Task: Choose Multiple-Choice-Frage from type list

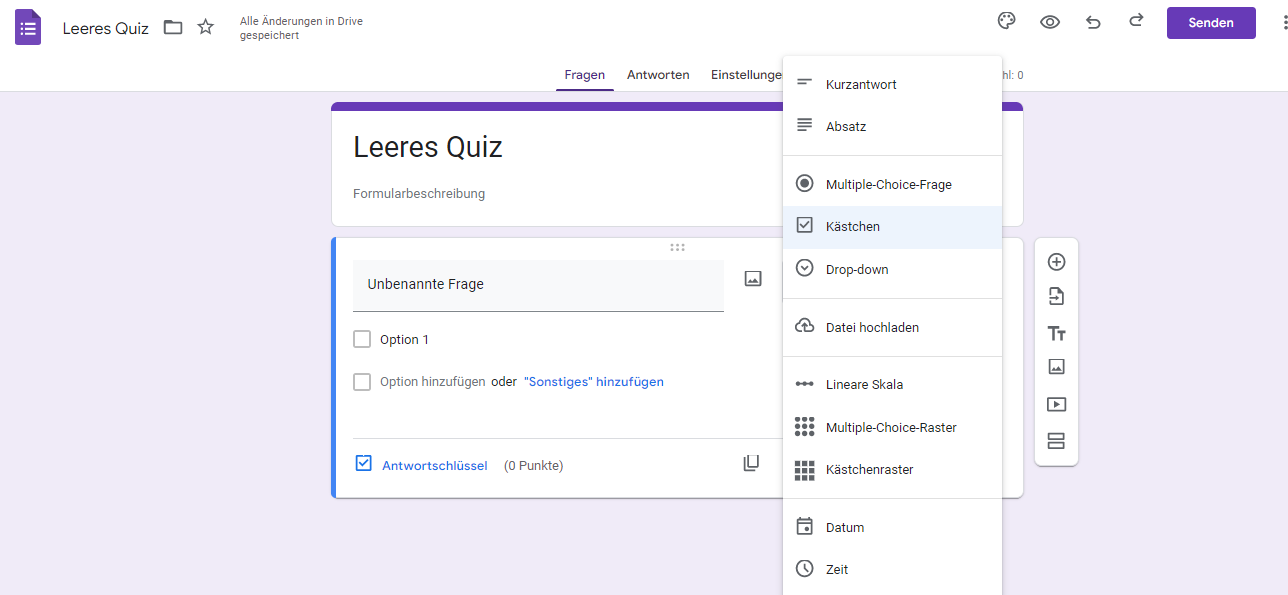Action: tap(888, 185)
